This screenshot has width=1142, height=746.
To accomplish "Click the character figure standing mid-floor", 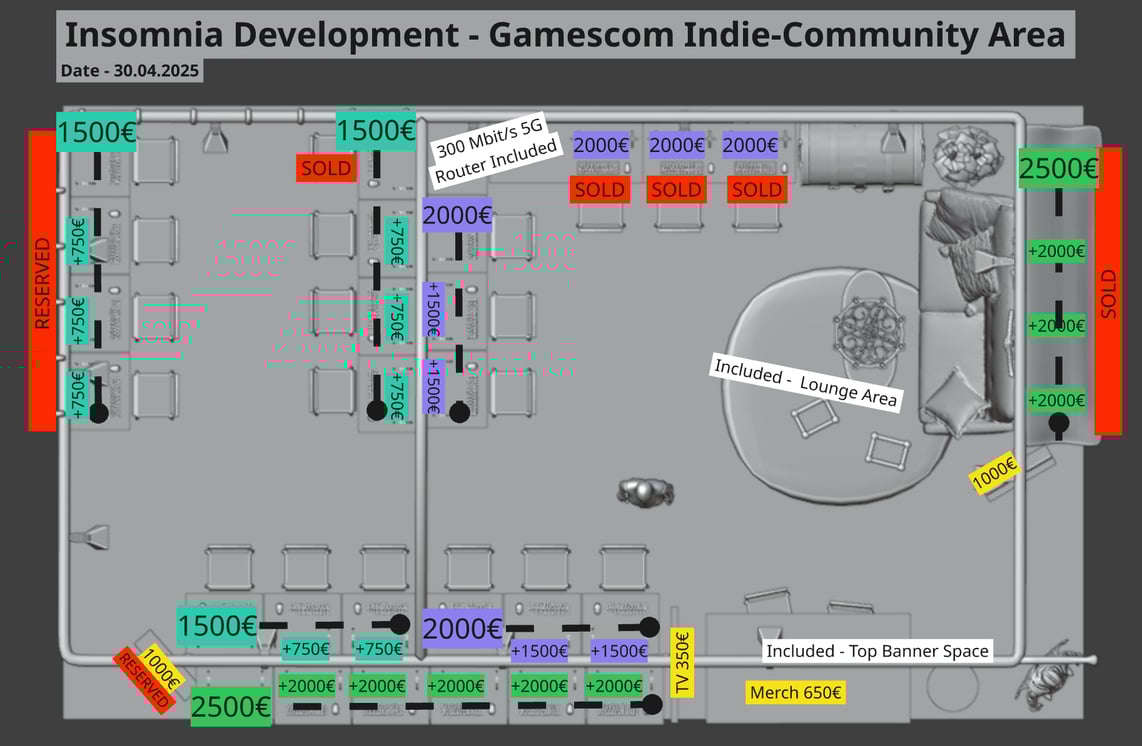I will (x=645, y=493).
